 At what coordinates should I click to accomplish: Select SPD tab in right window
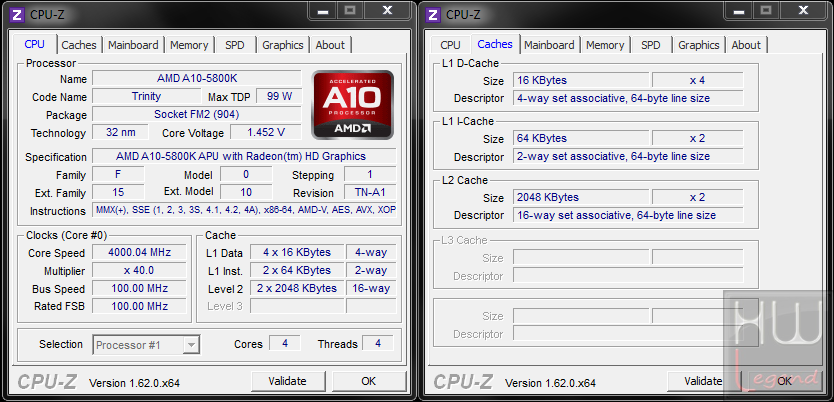(x=650, y=45)
